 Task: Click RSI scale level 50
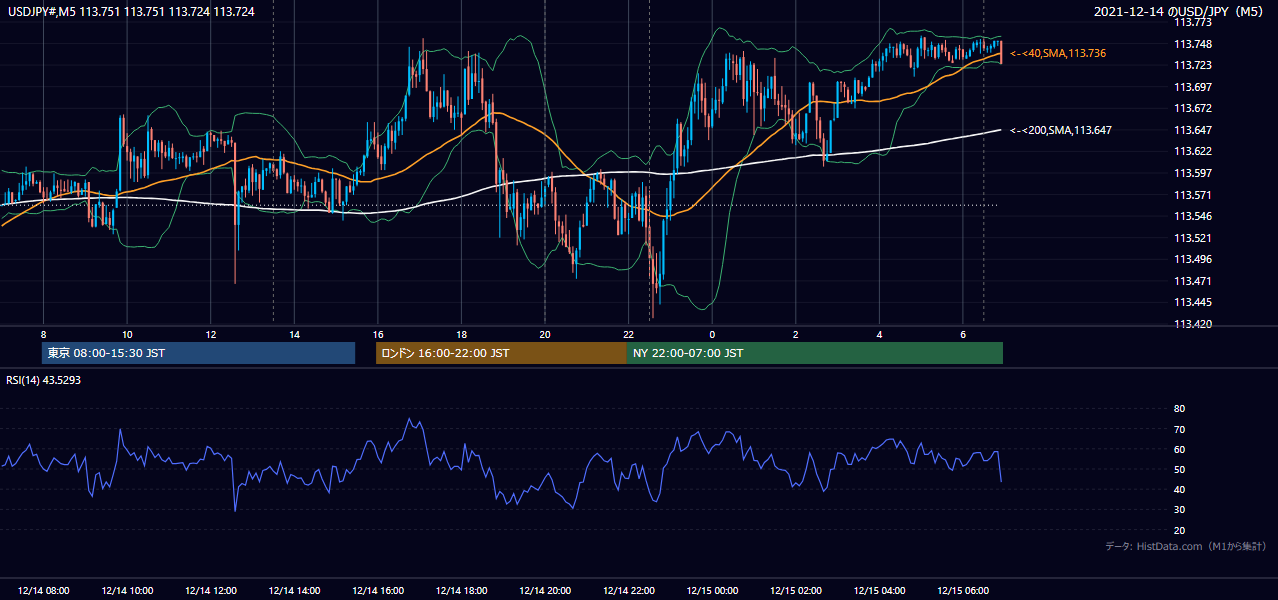click(x=1179, y=470)
